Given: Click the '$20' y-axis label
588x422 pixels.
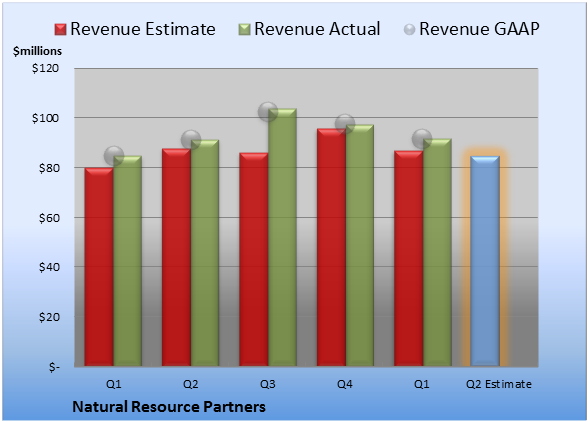Looking at the screenshot, I should point(49,317).
